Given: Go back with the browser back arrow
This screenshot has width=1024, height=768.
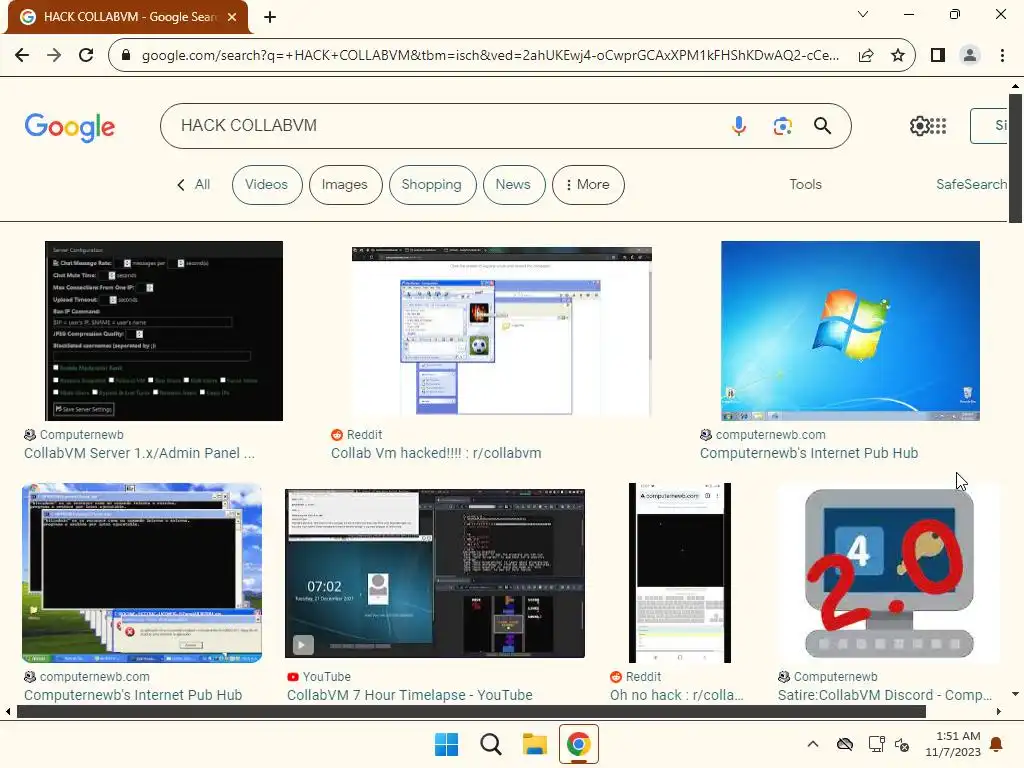Looking at the screenshot, I should (22, 55).
